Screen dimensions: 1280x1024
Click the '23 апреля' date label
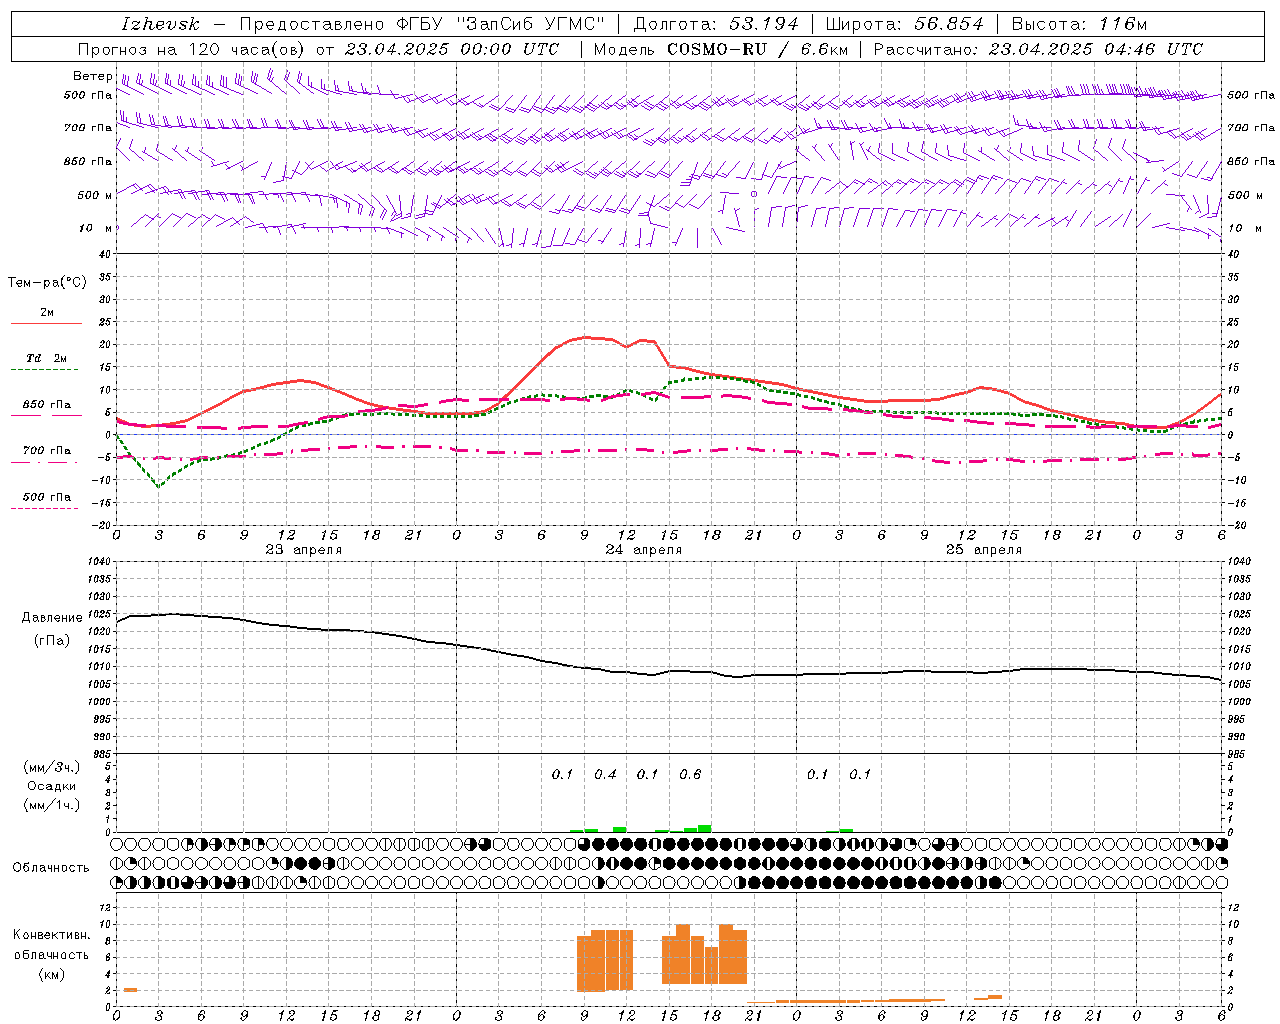click(x=303, y=550)
